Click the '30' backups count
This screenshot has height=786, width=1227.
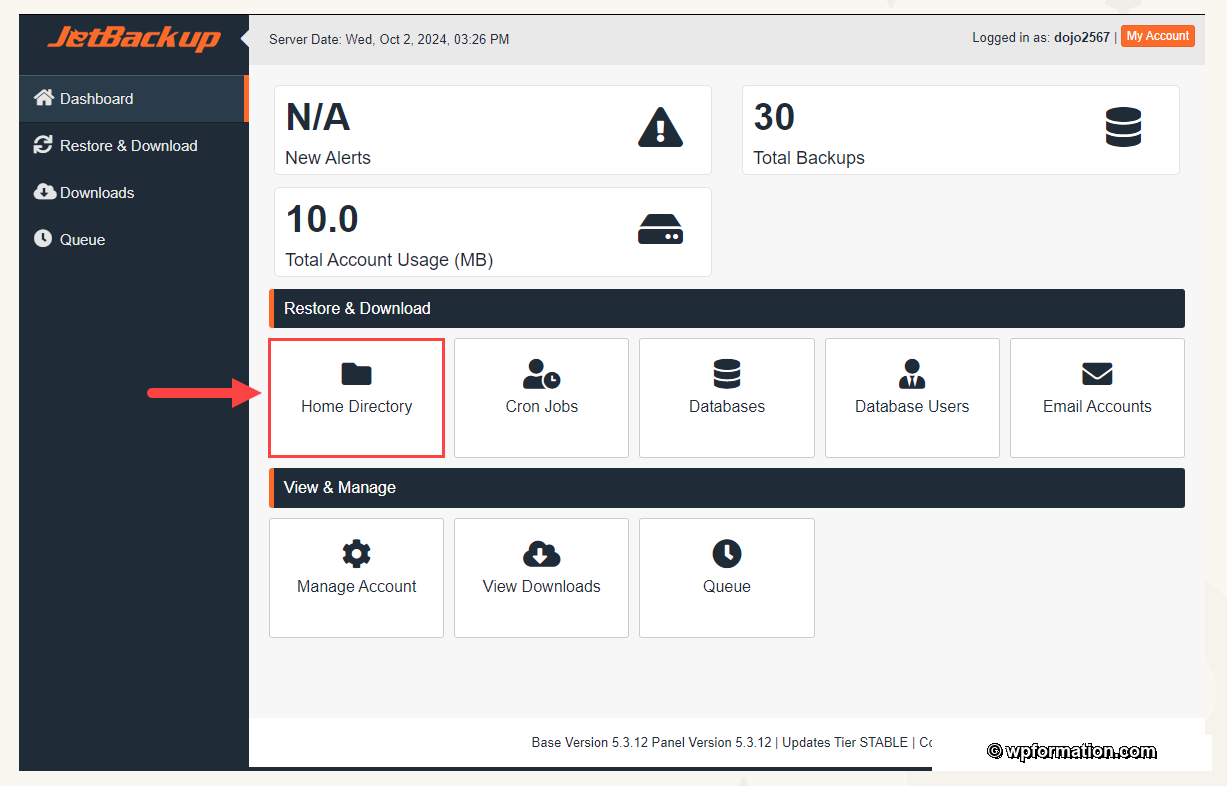[x=774, y=117]
